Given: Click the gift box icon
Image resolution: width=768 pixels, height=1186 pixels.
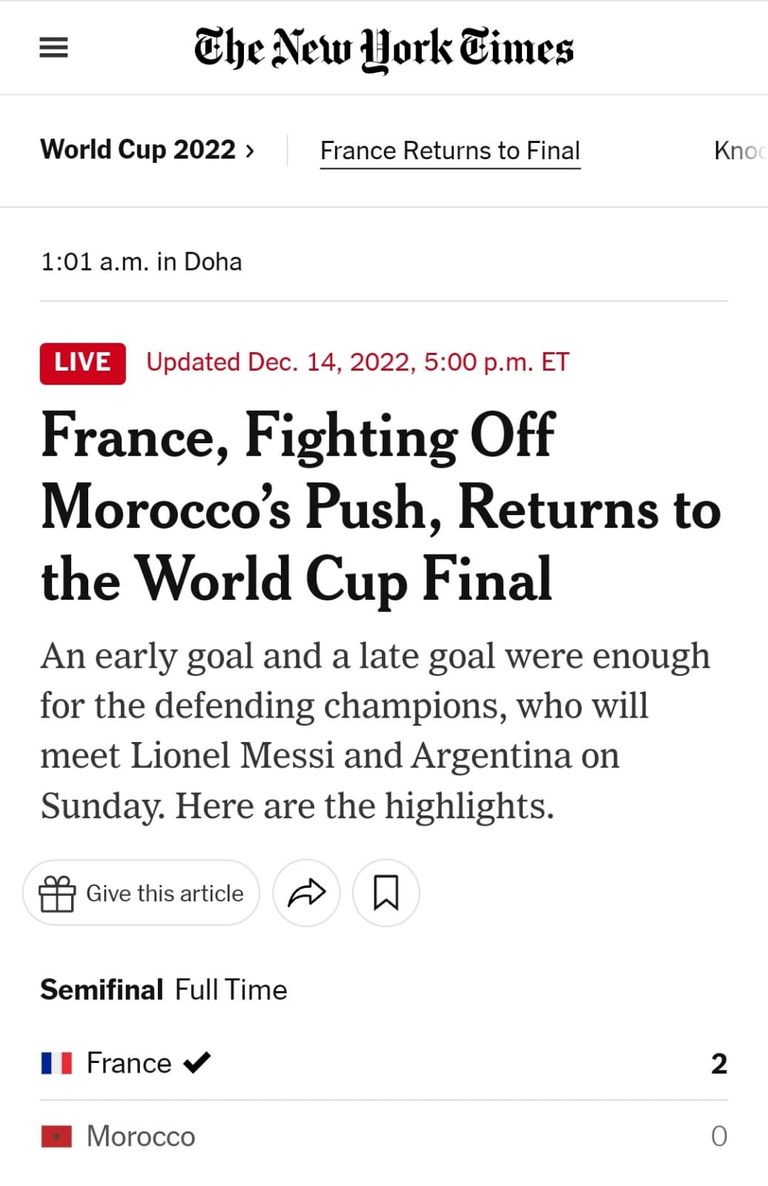Looking at the screenshot, I should 57,893.
